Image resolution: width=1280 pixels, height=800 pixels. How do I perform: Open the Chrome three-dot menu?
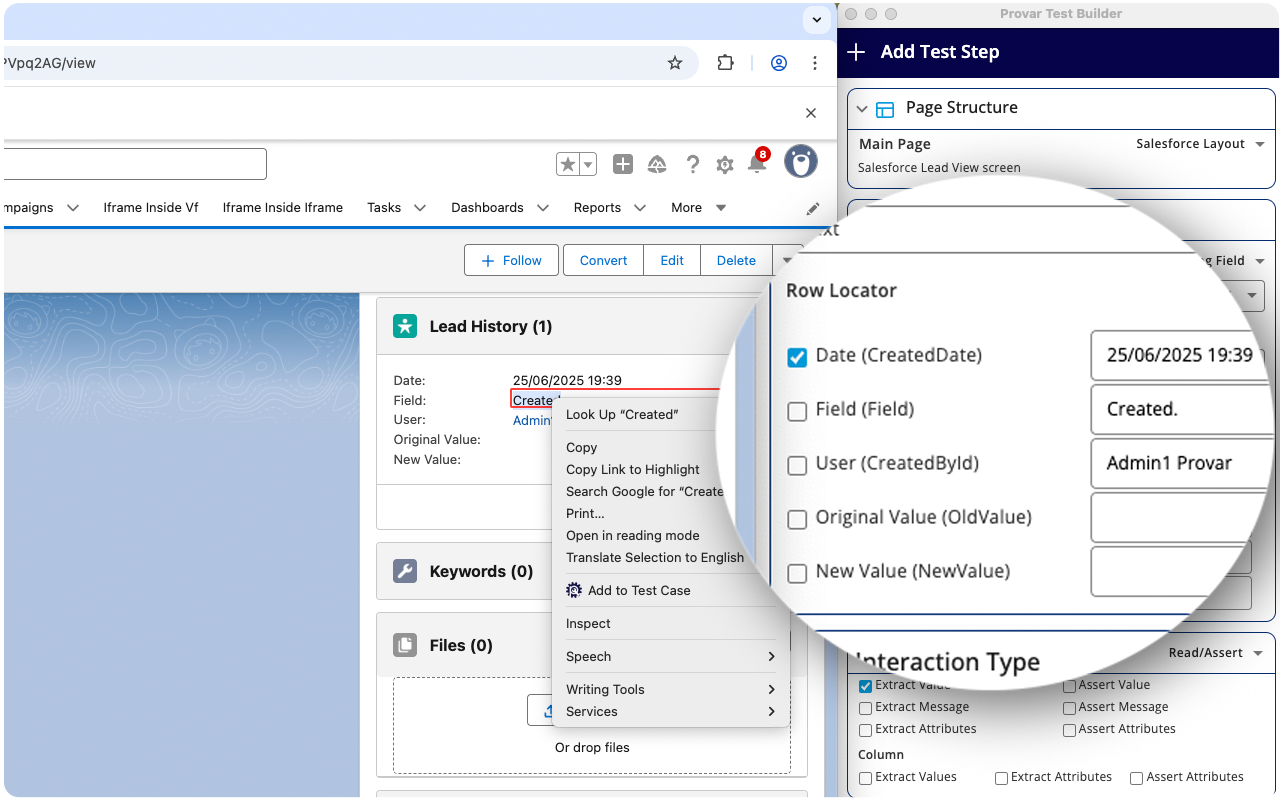tap(816, 63)
